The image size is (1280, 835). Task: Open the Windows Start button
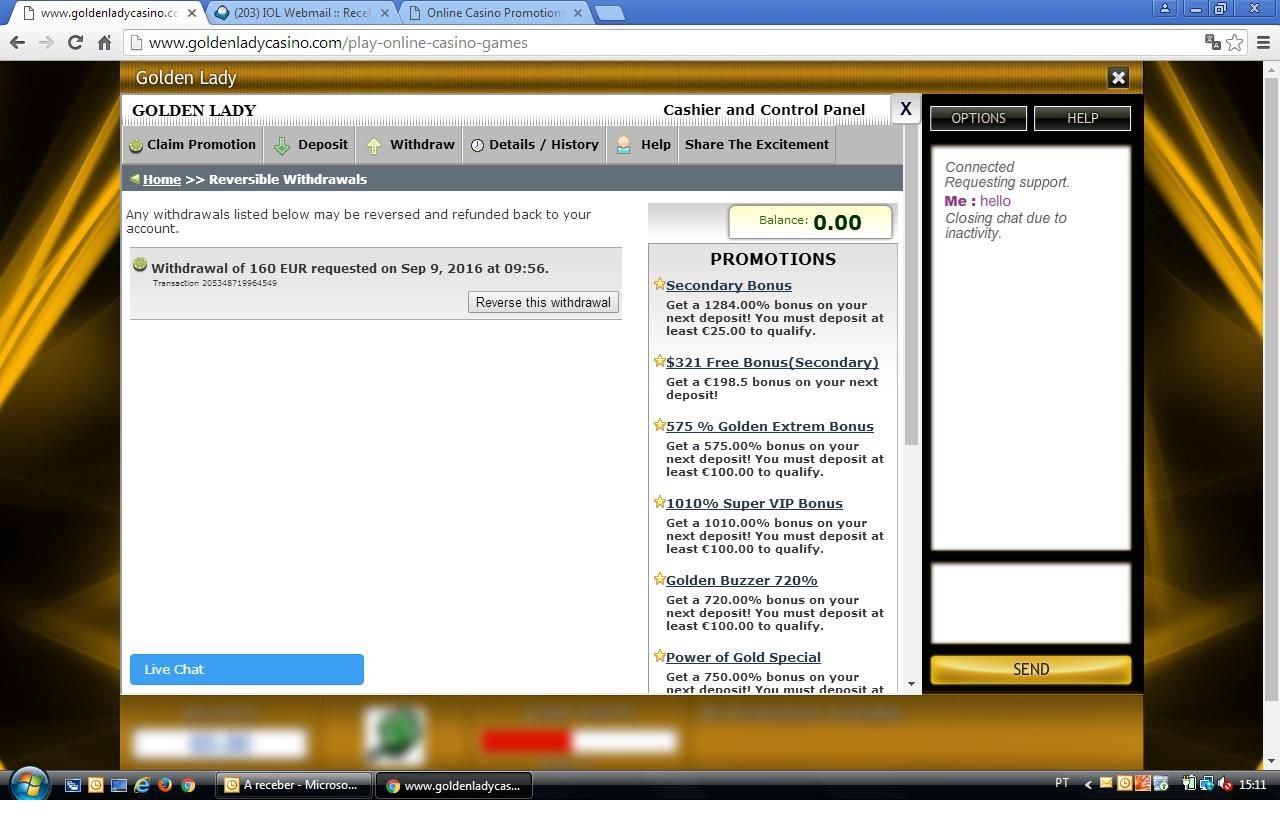[28, 784]
